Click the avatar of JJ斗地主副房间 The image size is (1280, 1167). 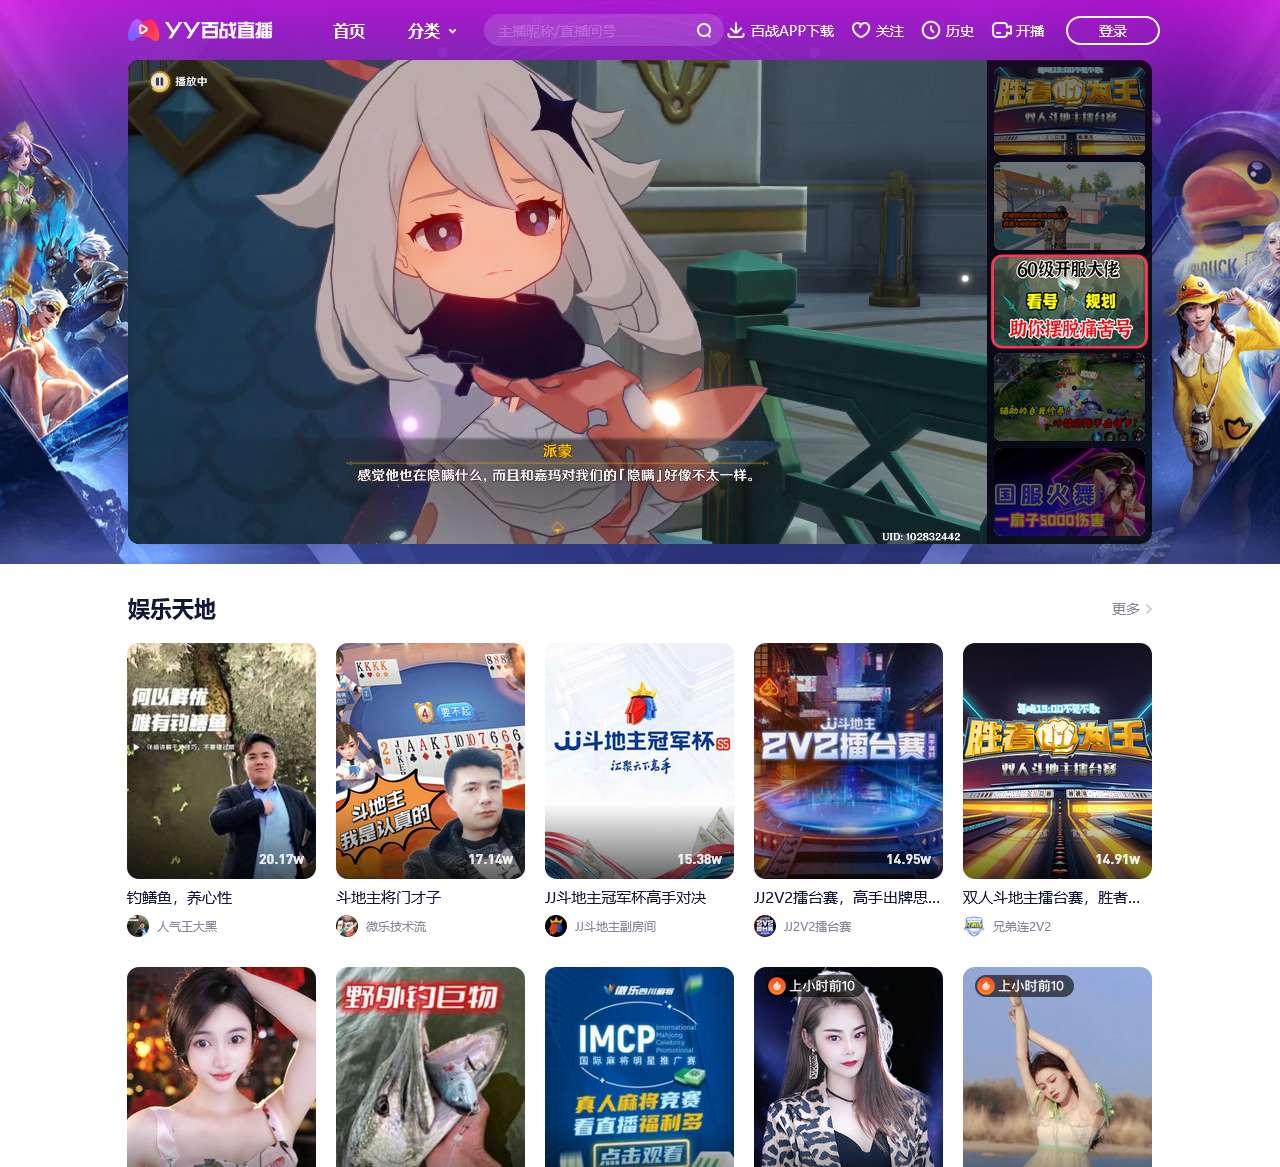556,926
